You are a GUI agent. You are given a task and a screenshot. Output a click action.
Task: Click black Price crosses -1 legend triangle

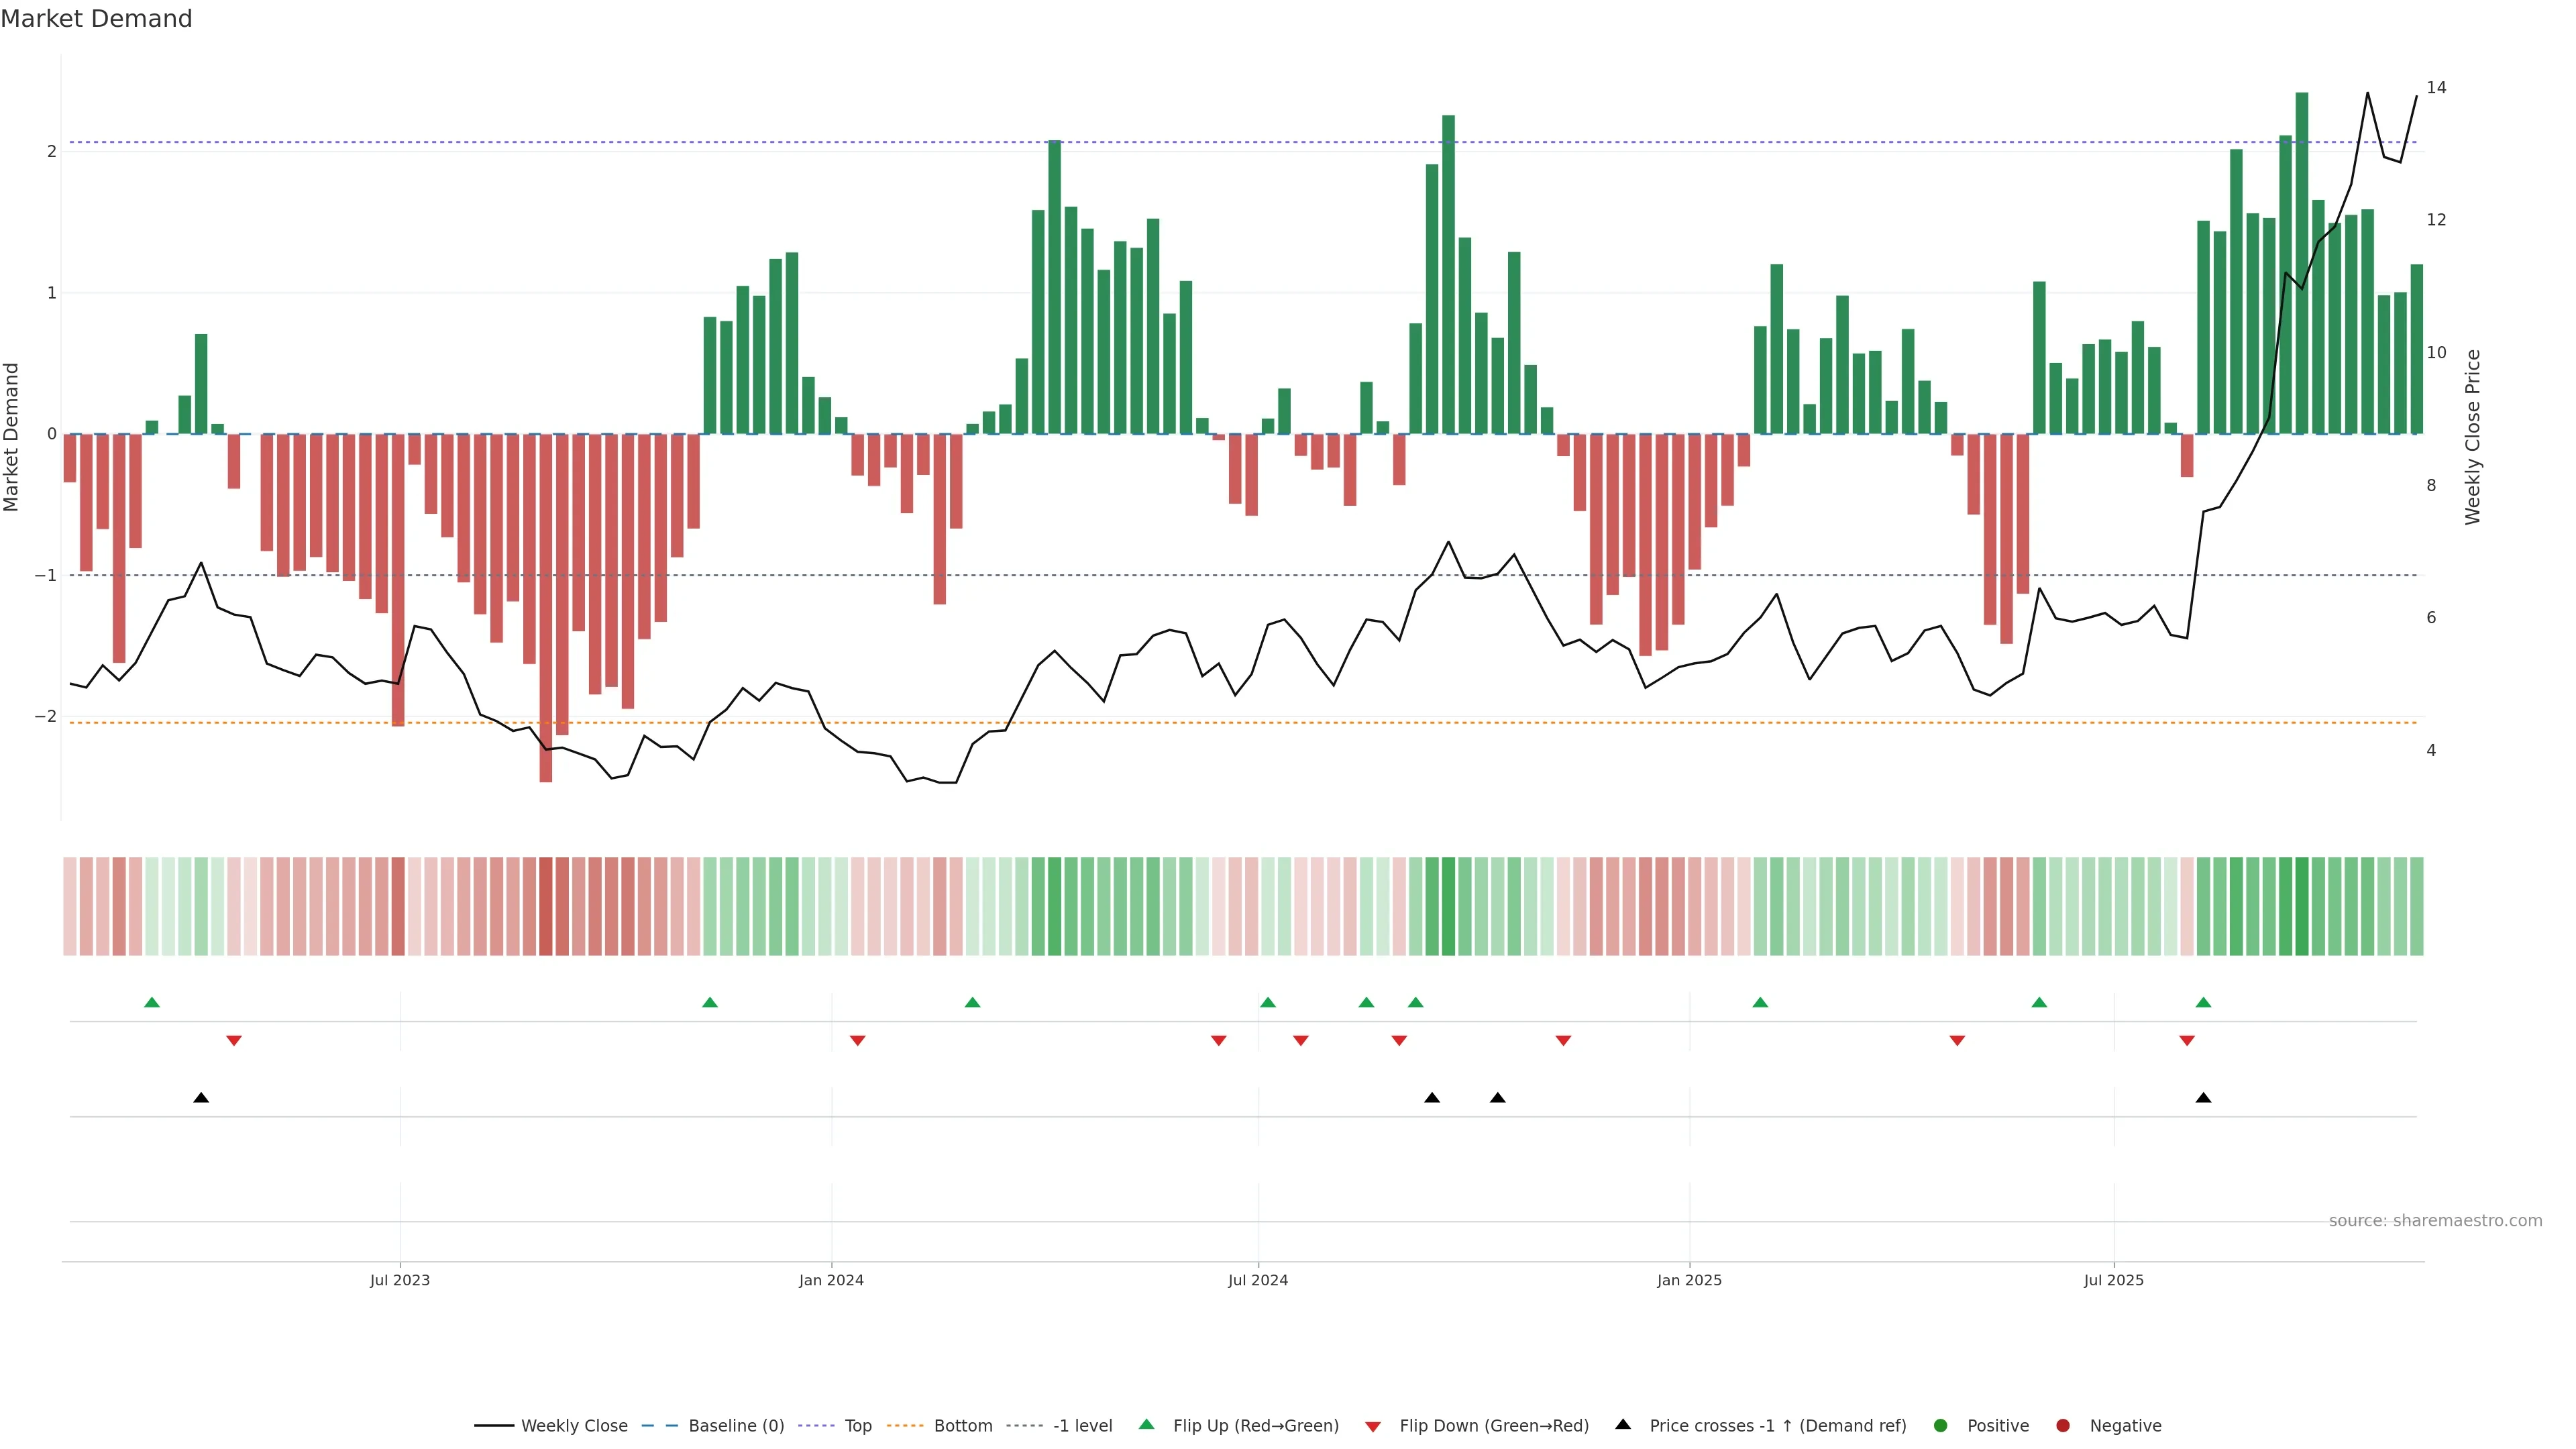[x=1623, y=1424]
